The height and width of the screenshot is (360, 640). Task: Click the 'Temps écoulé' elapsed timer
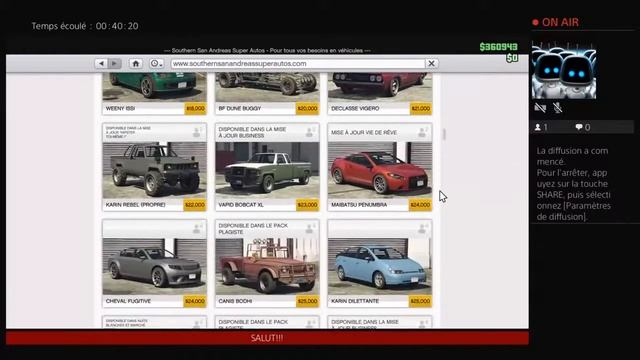click(x=85, y=26)
